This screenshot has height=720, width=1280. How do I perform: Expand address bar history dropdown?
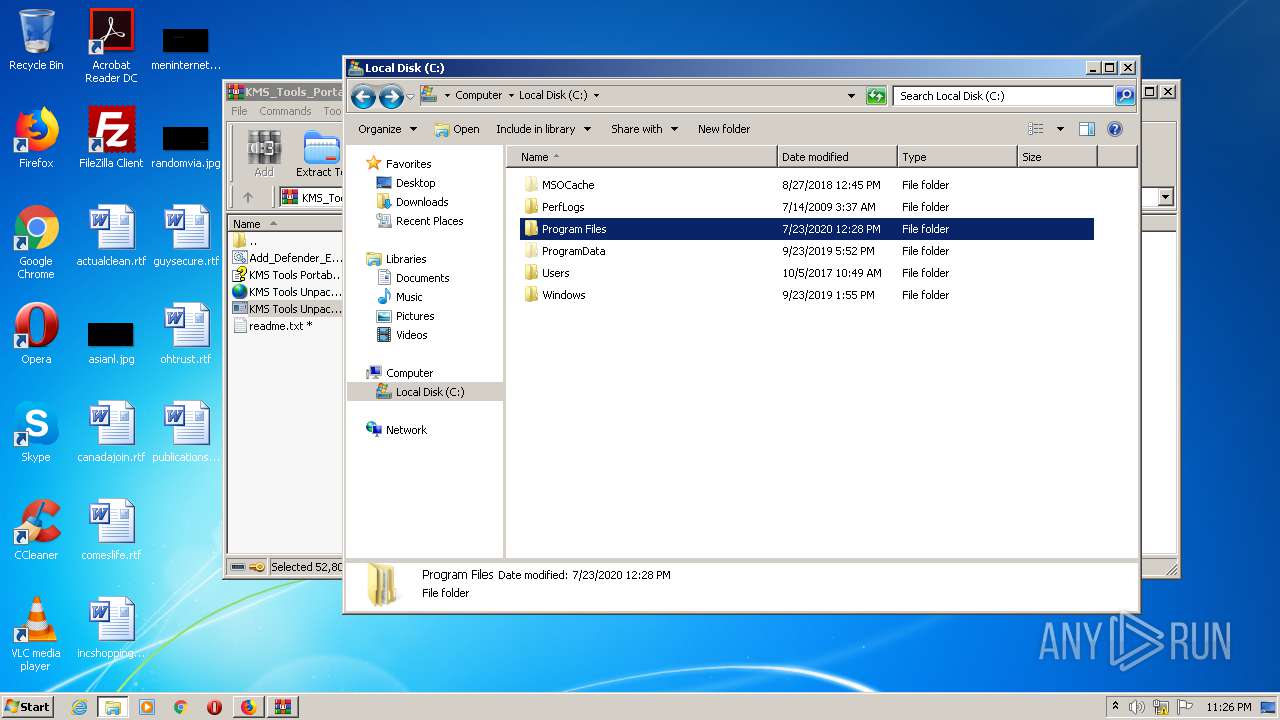coord(851,96)
